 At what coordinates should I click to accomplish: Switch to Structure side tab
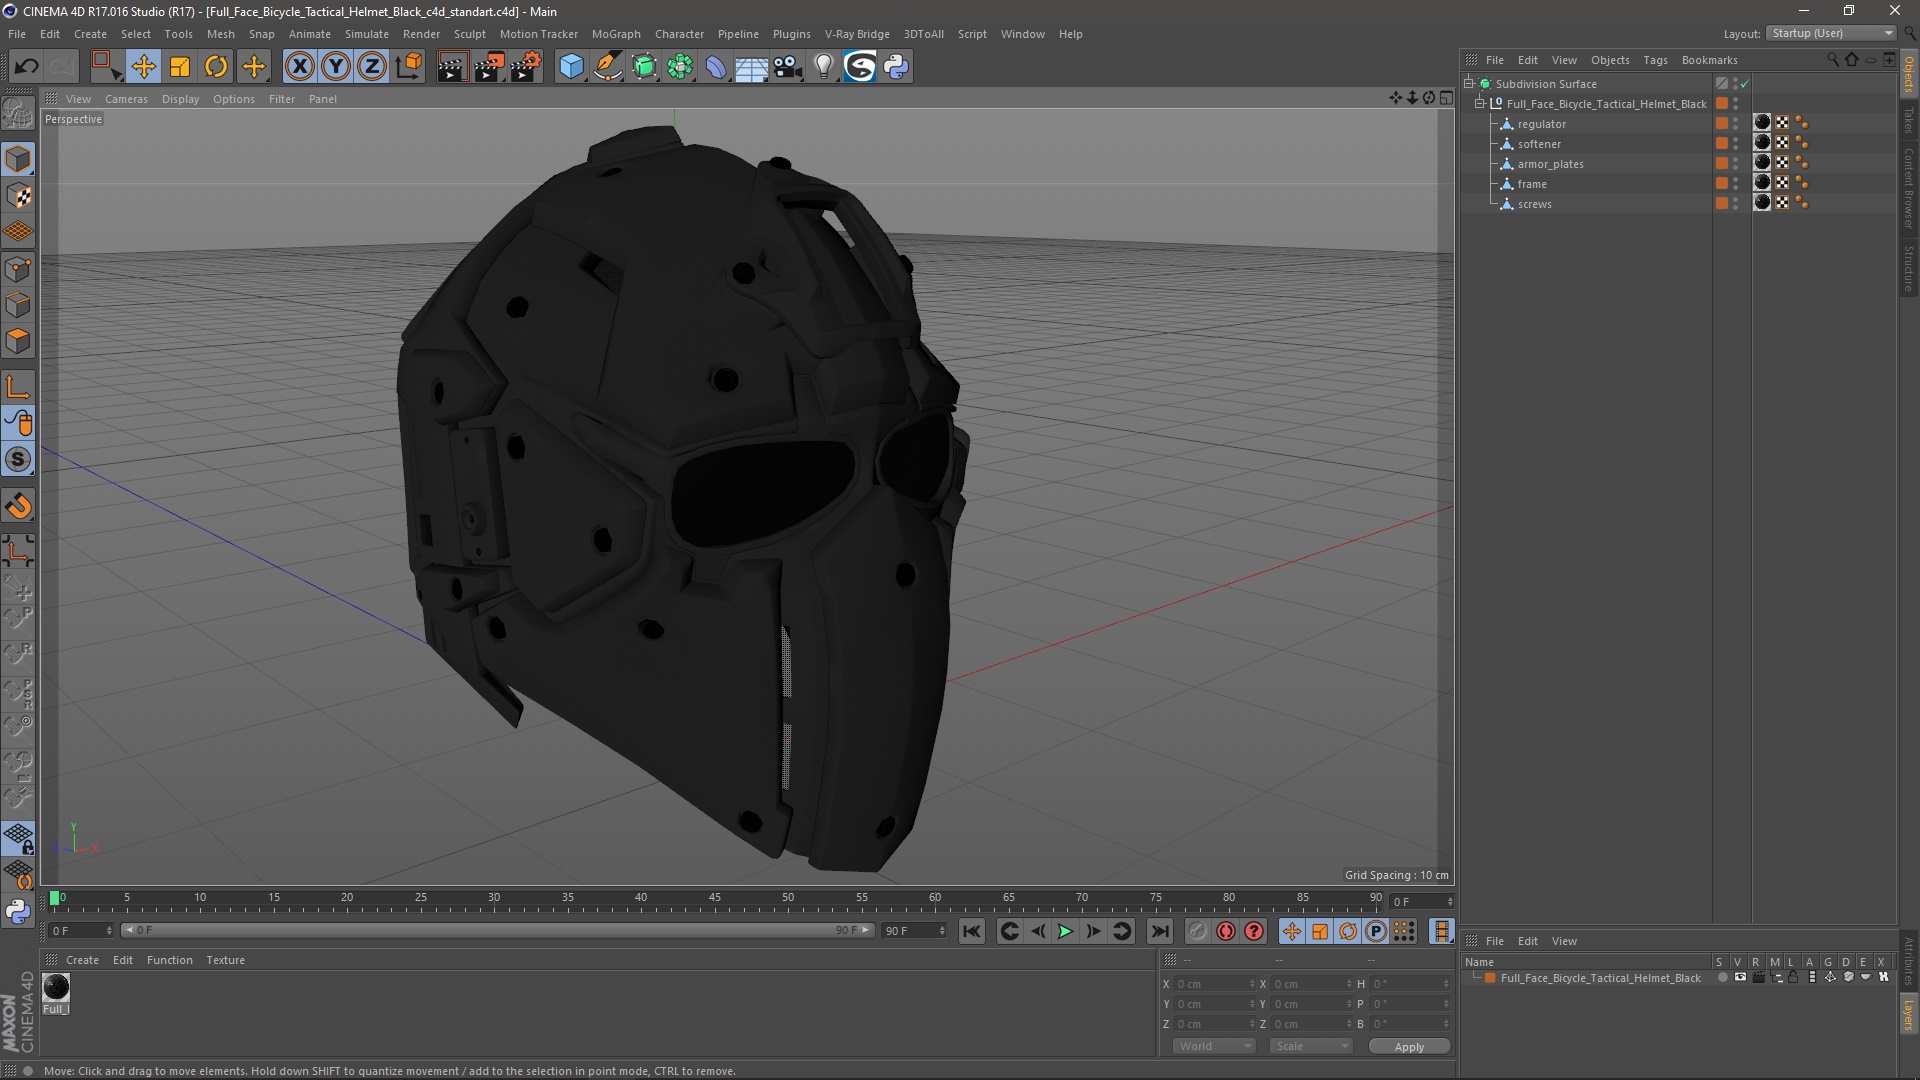click(1909, 268)
